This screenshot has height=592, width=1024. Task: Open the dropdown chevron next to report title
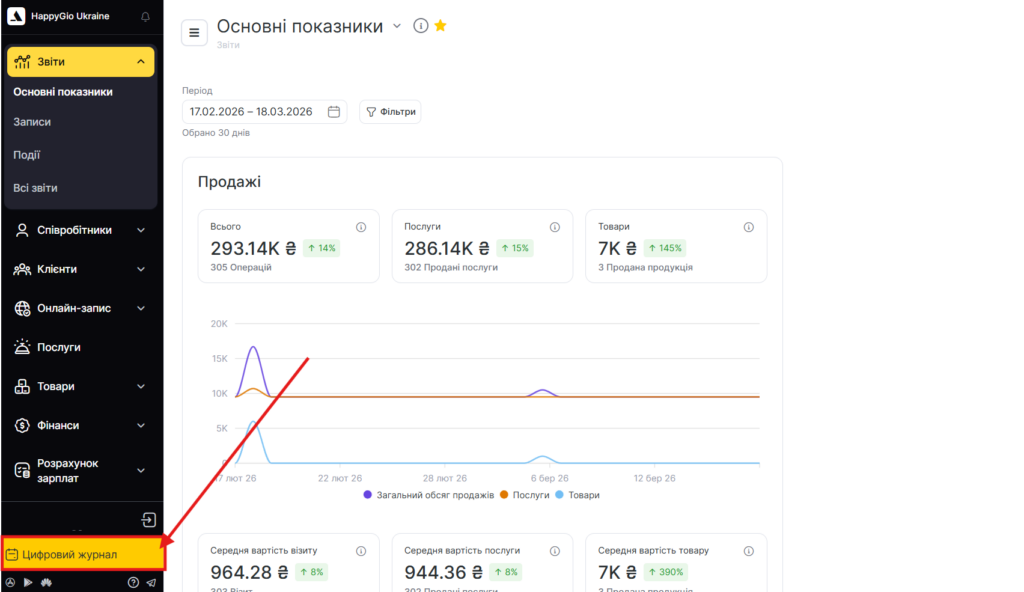pyautogui.click(x=397, y=26)
